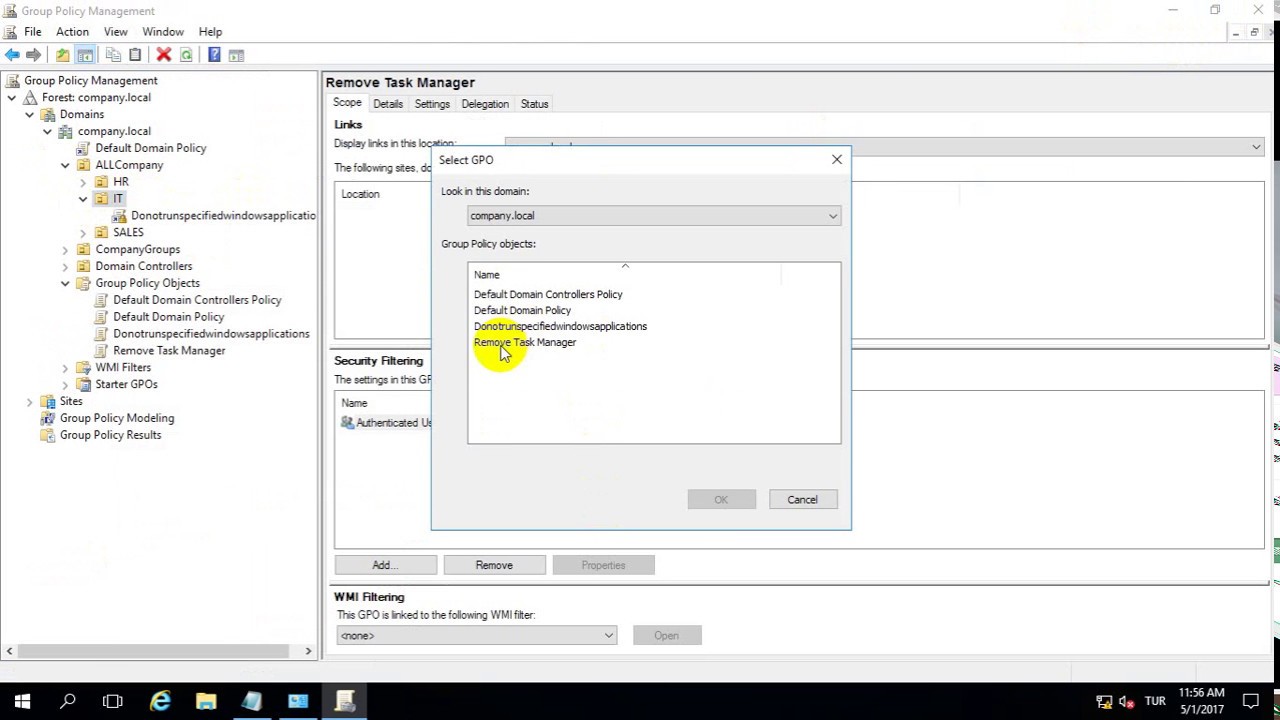This screenshot has height=720, width=1280.
Task: Click the blue Help question mark icon
Action: (x=214, y=55)
